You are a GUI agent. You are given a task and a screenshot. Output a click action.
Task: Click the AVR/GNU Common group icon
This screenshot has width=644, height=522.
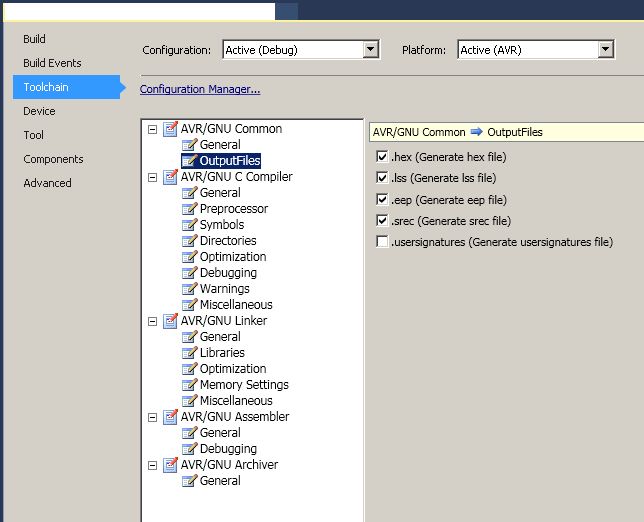(170, 129)
